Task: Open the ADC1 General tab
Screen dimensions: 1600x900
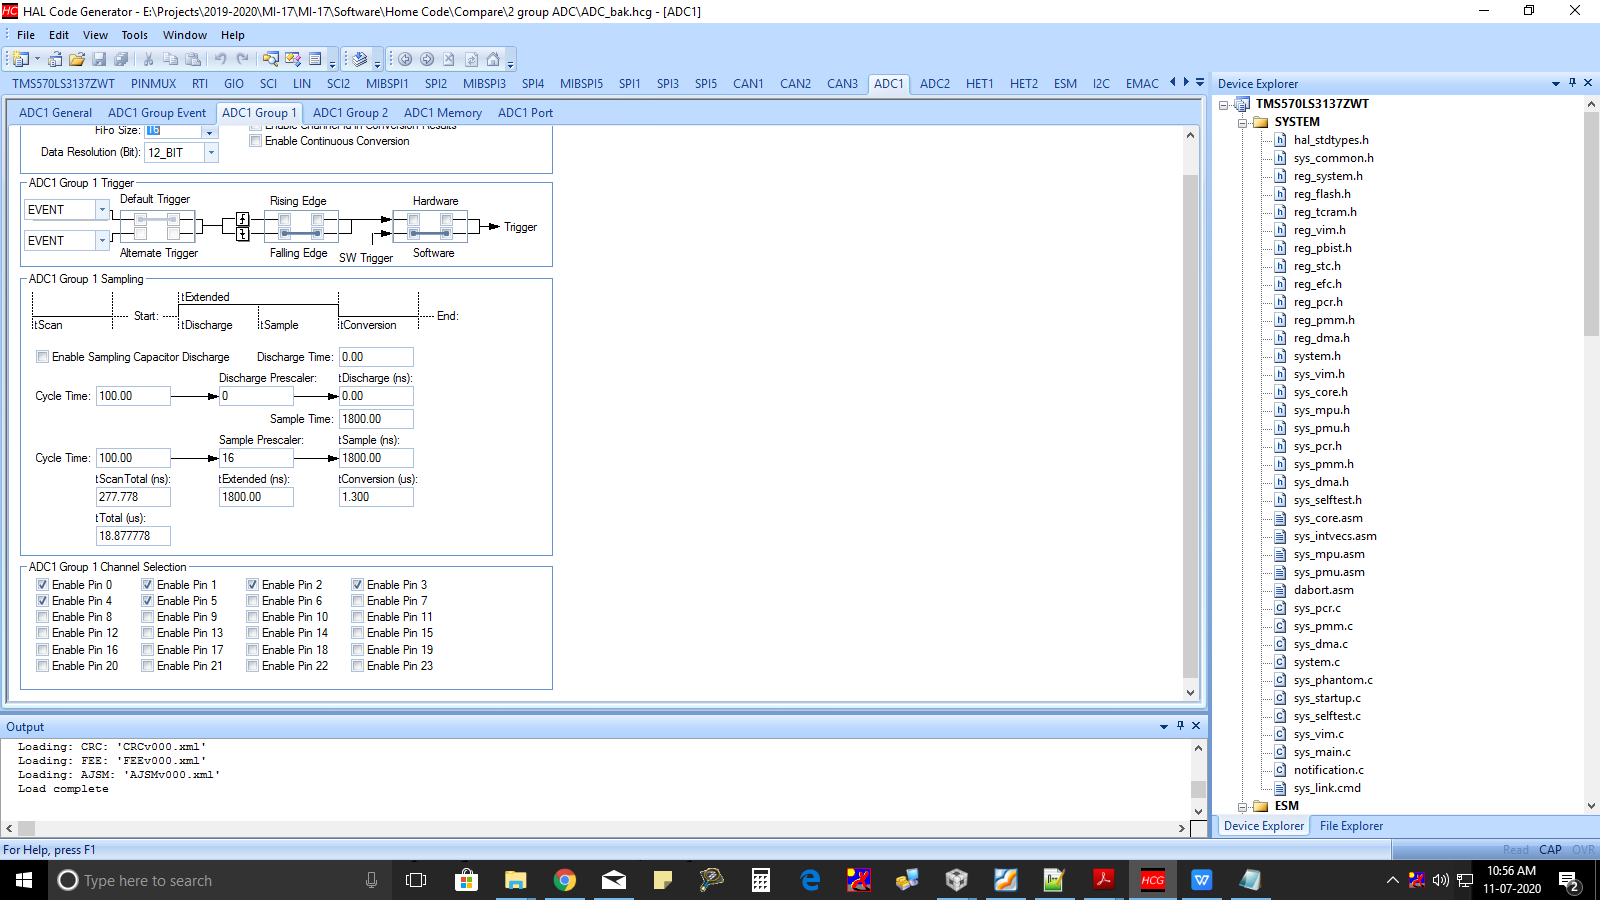Action: click(x=55, y=113)
